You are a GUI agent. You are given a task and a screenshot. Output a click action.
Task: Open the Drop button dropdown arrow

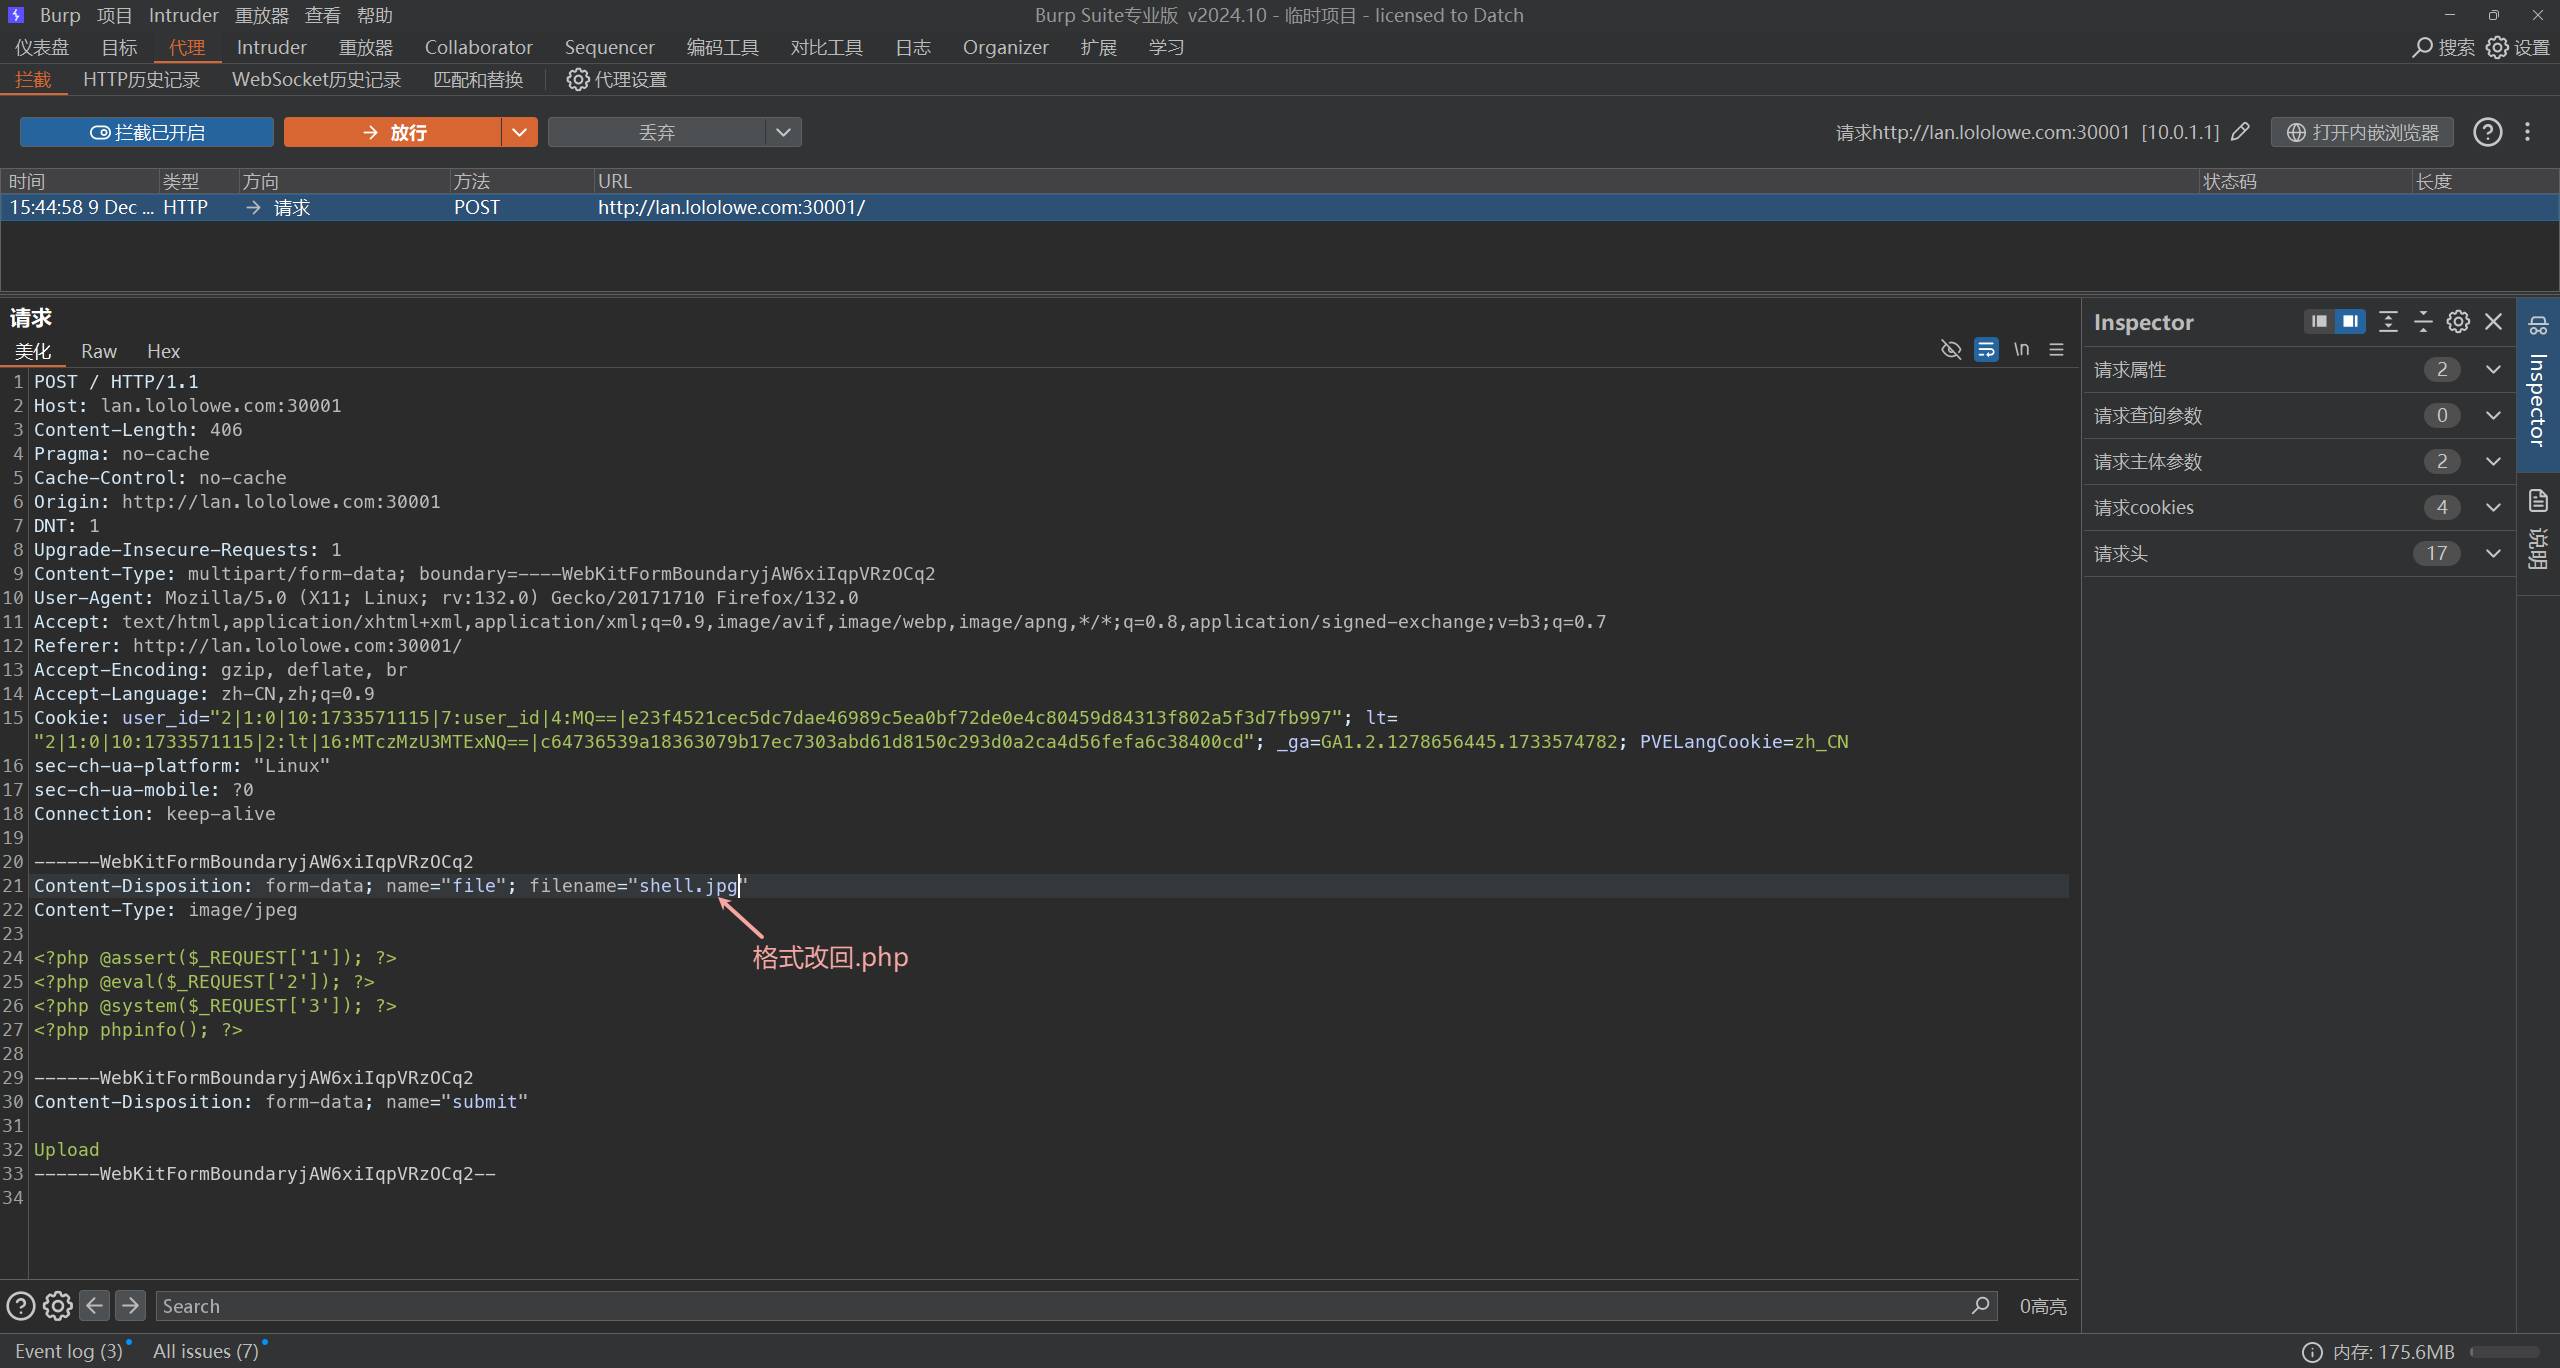pyautogui.click(x=783, y=132)
